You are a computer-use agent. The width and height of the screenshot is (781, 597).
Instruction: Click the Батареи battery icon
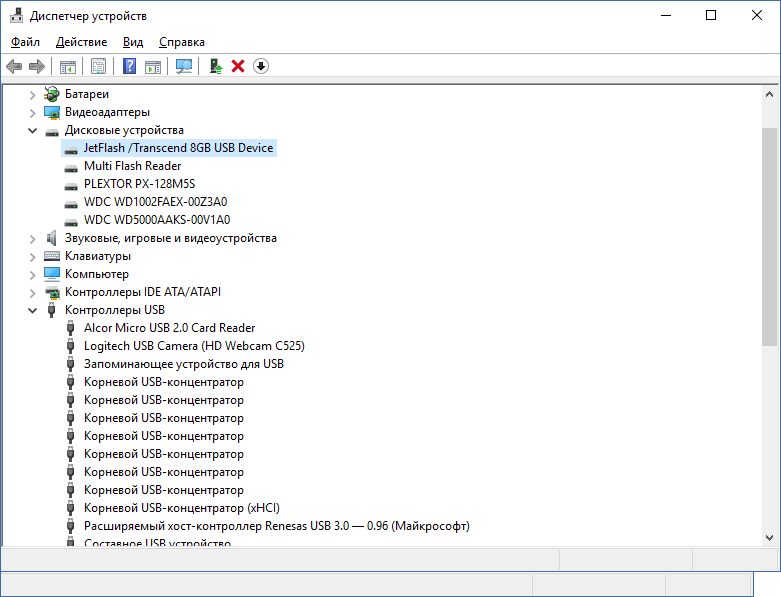52,94
